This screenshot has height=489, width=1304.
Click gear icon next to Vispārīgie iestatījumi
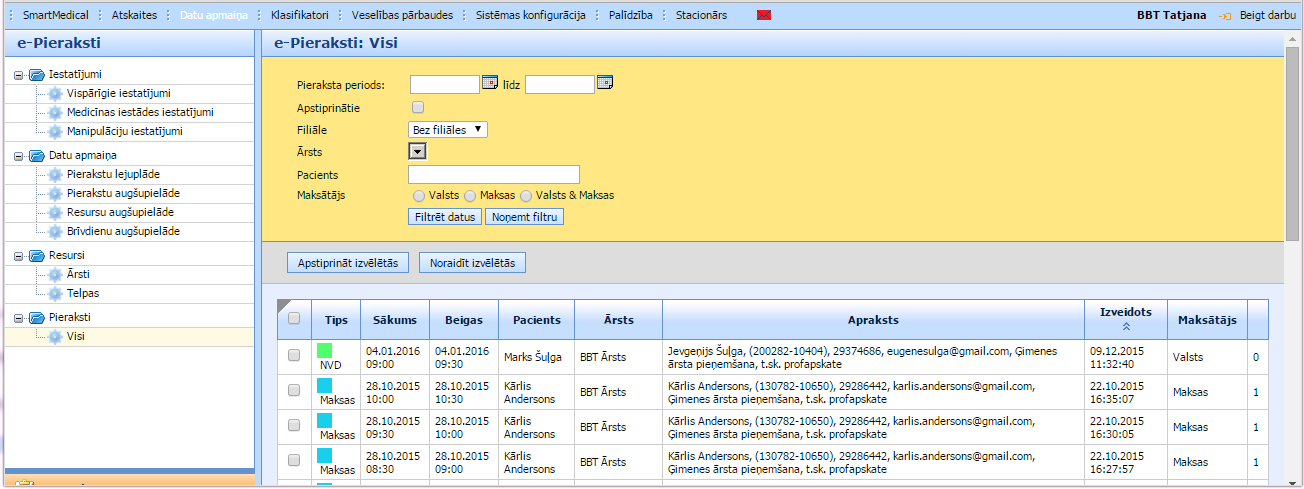click(x=55, y=93)
